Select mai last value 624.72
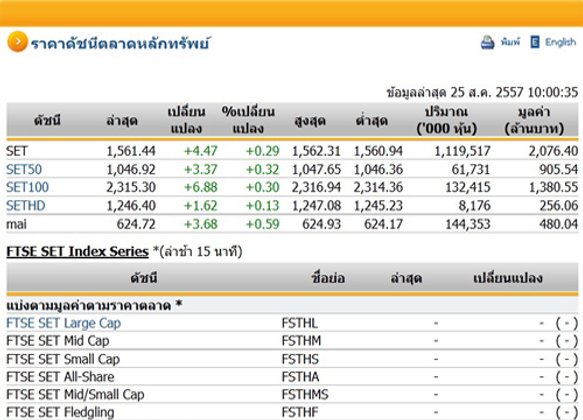 (136, 224)
